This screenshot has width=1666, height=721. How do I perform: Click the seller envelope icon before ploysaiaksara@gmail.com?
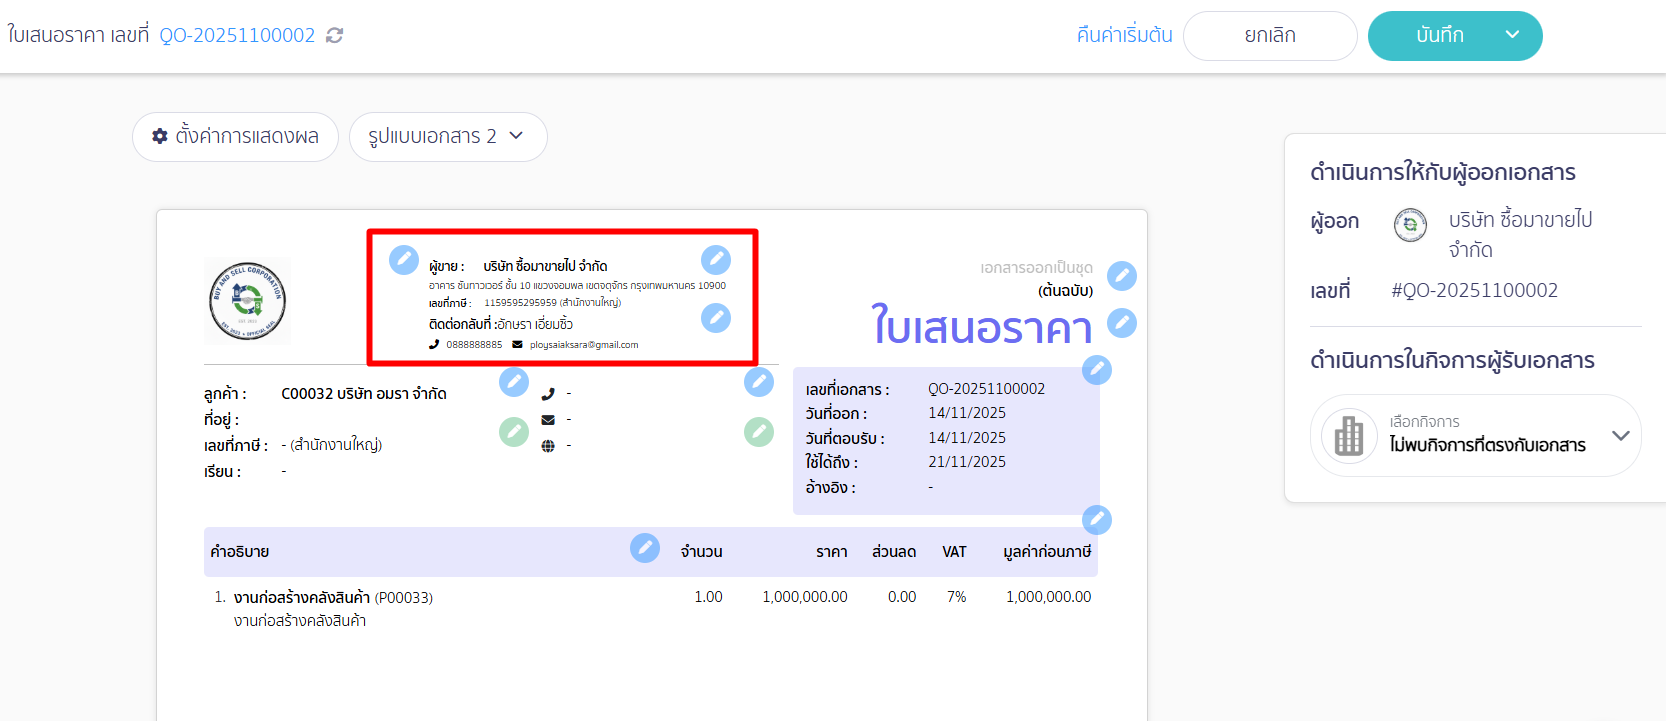[x=517, y=345]
